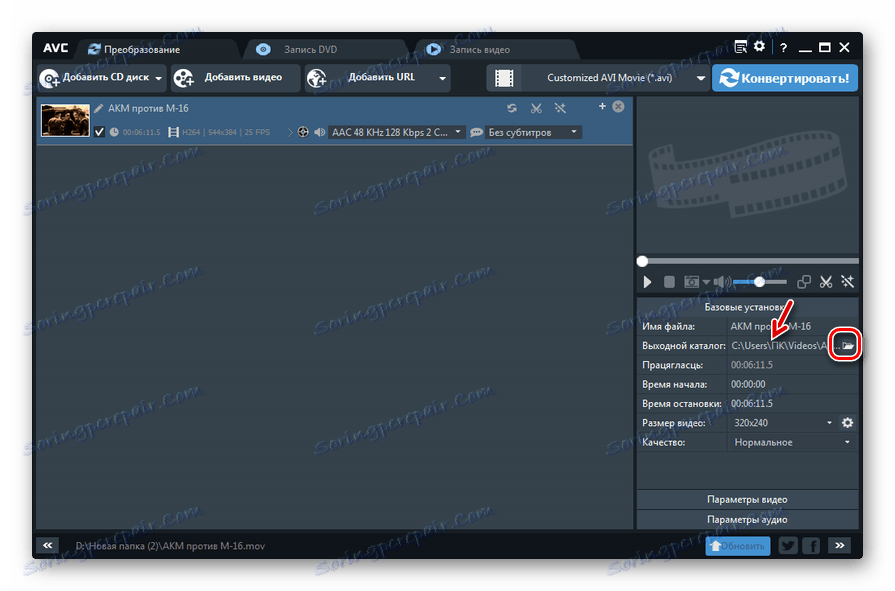Expand the Параметры видео section

[x=747, y=500]
